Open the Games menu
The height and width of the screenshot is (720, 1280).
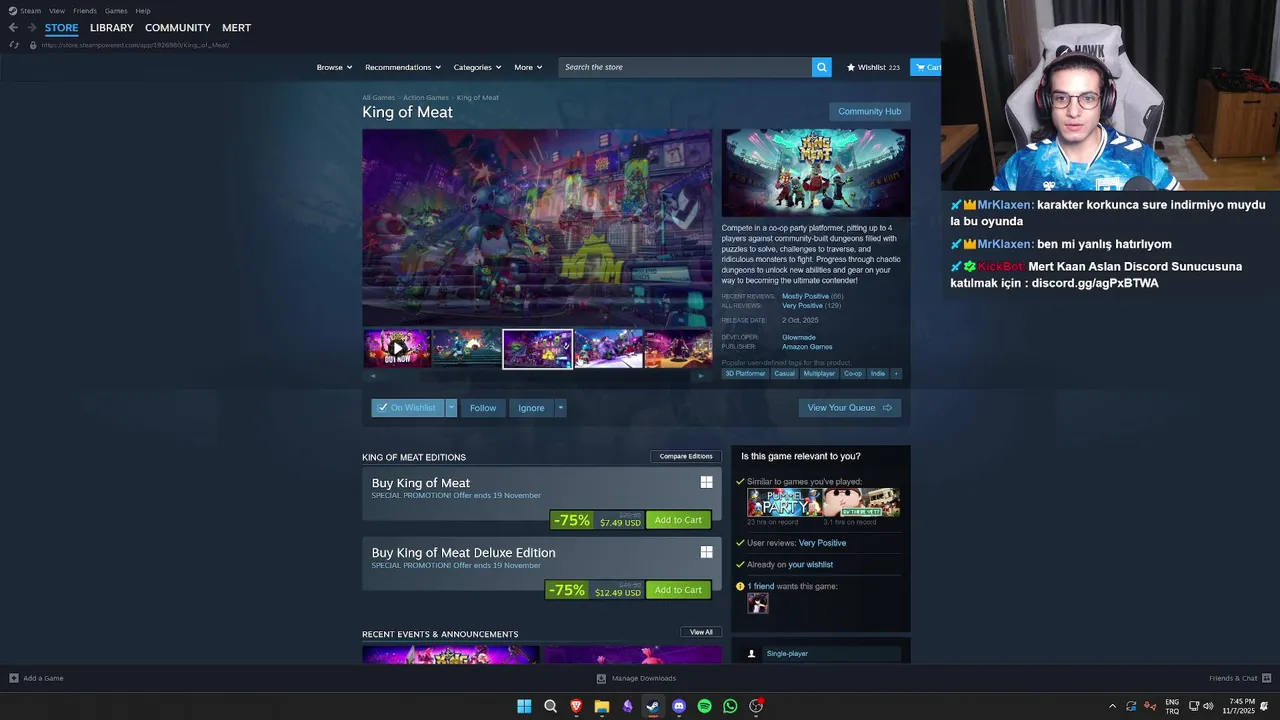tap(116, 11)
